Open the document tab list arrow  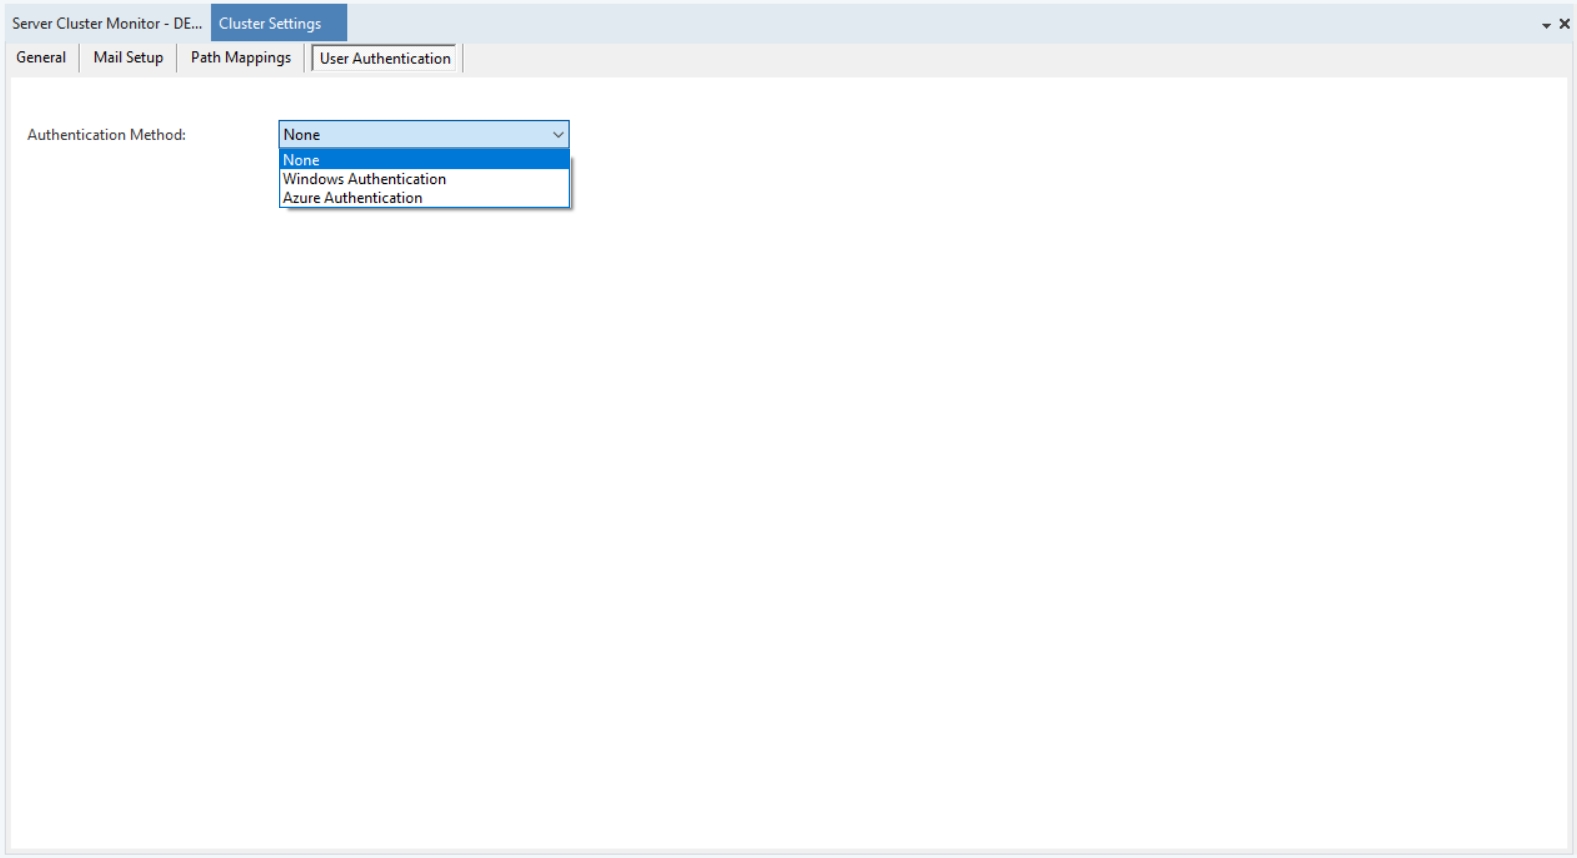point(1546,25)
